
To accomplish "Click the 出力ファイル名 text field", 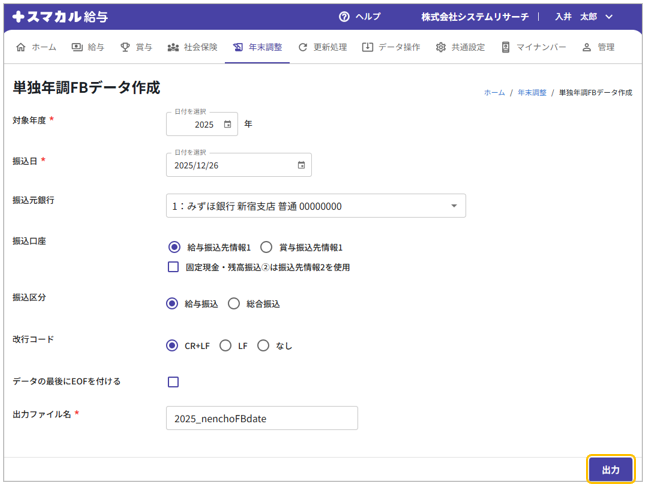I will [x=261, y=418].
